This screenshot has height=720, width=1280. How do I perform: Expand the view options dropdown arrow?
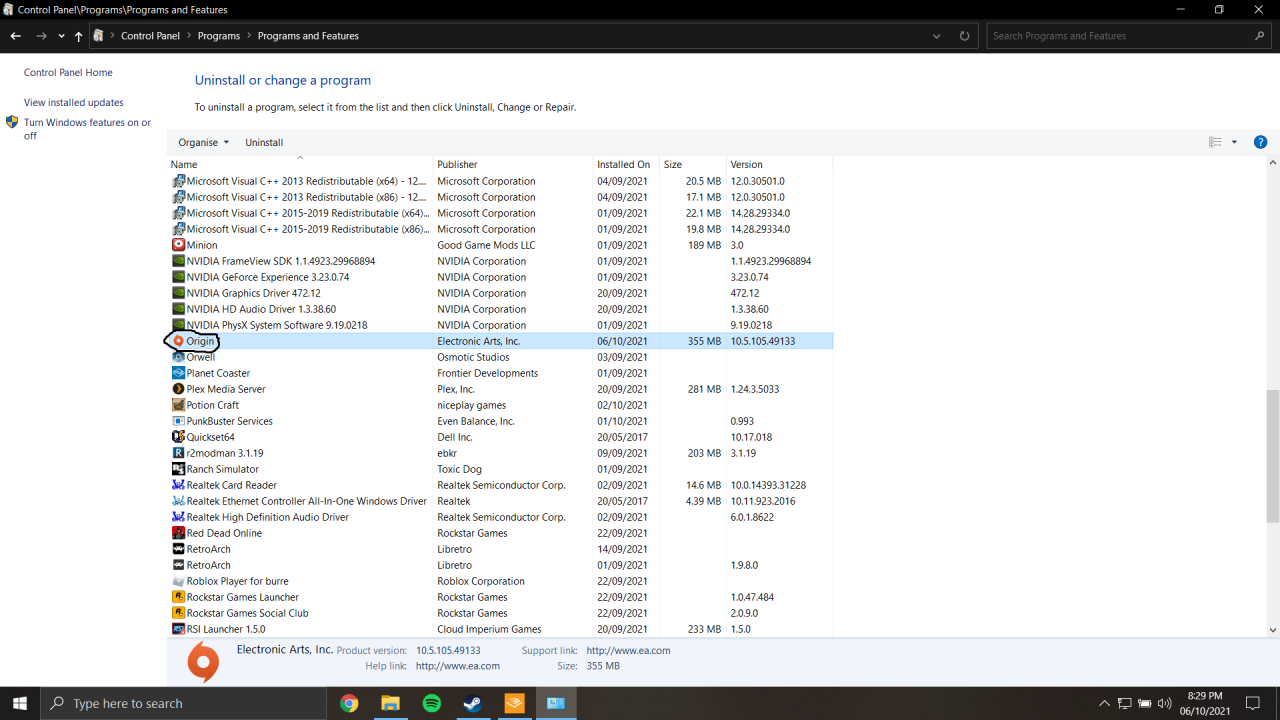tap(1234, 142)
